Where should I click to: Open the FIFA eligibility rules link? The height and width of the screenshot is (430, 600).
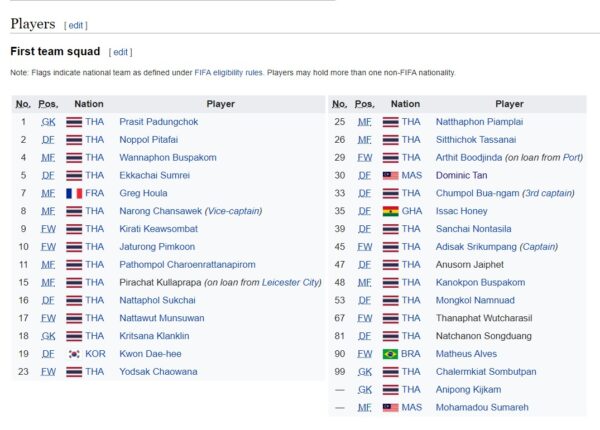coord(228,72)
